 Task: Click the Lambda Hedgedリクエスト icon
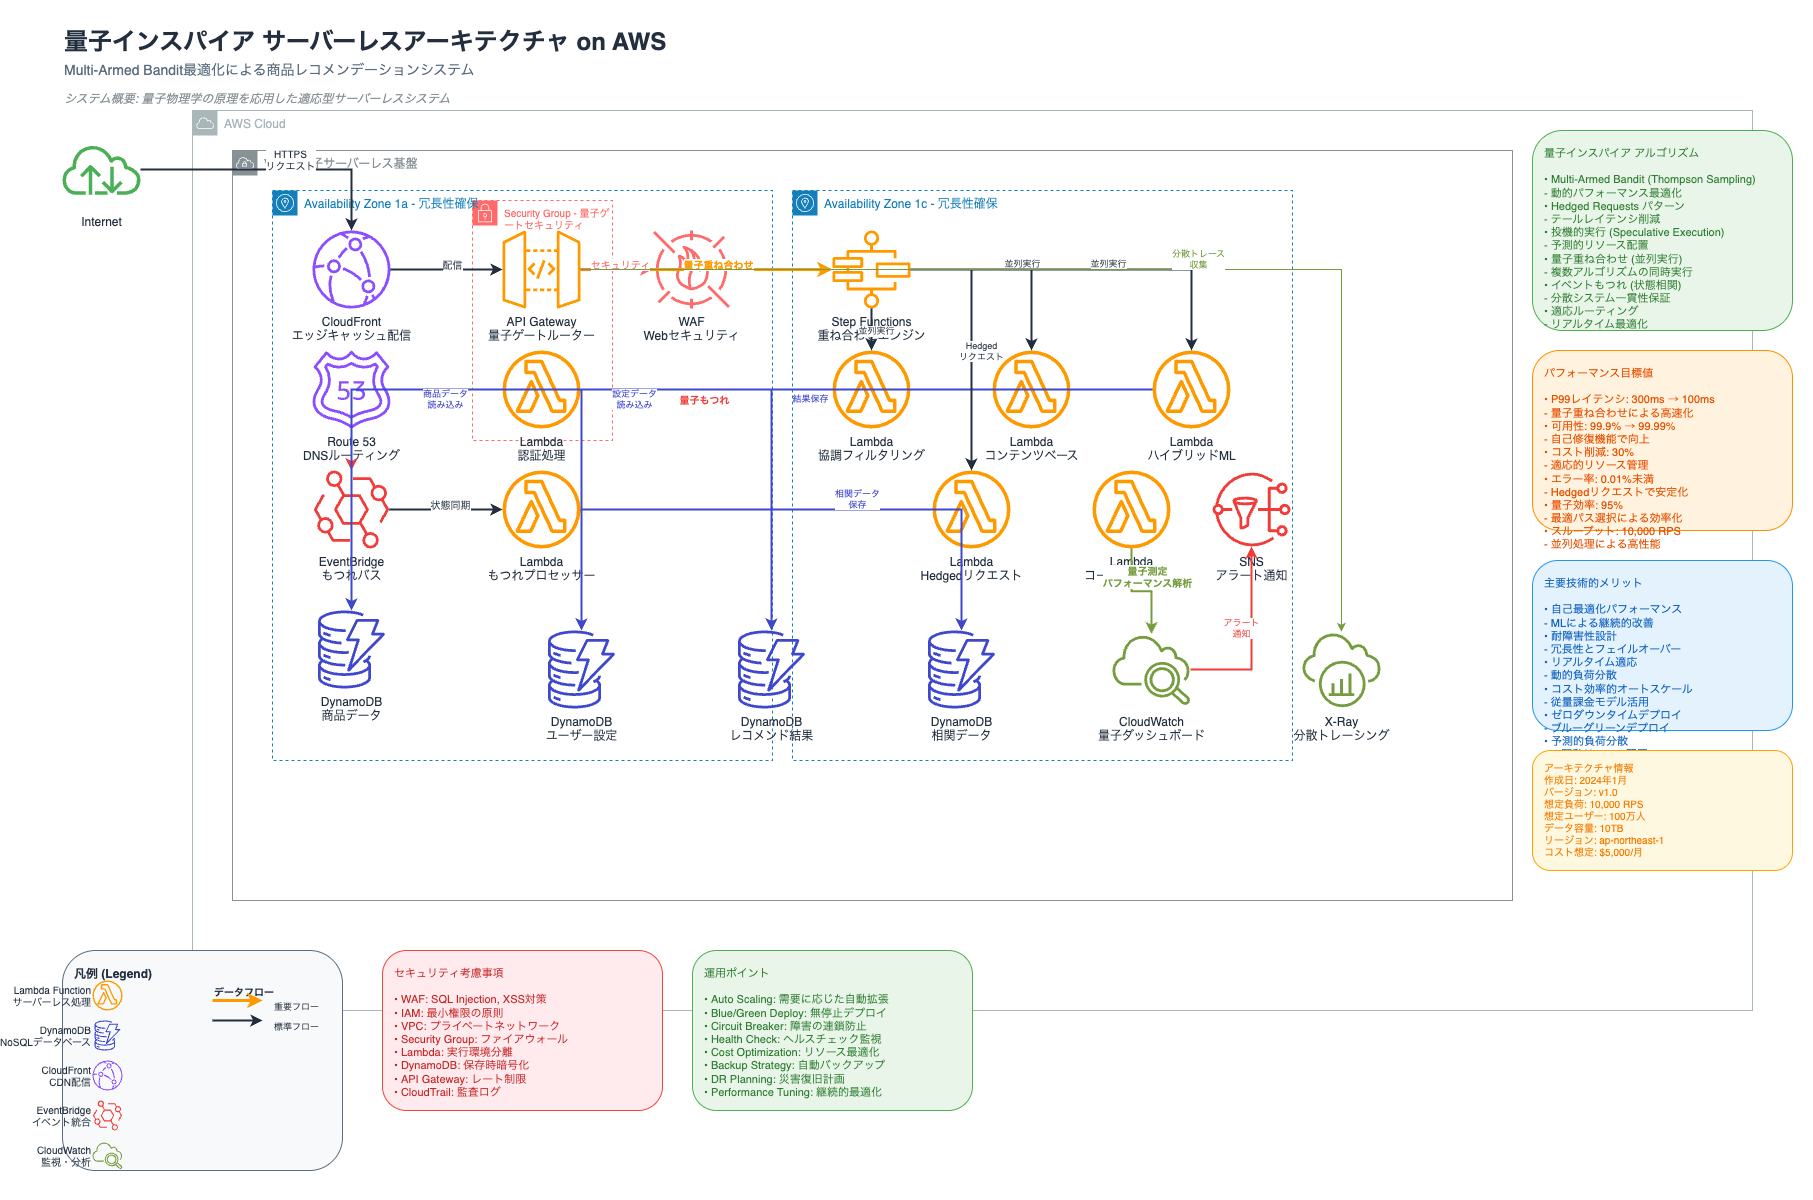click(x=971, y=509)
